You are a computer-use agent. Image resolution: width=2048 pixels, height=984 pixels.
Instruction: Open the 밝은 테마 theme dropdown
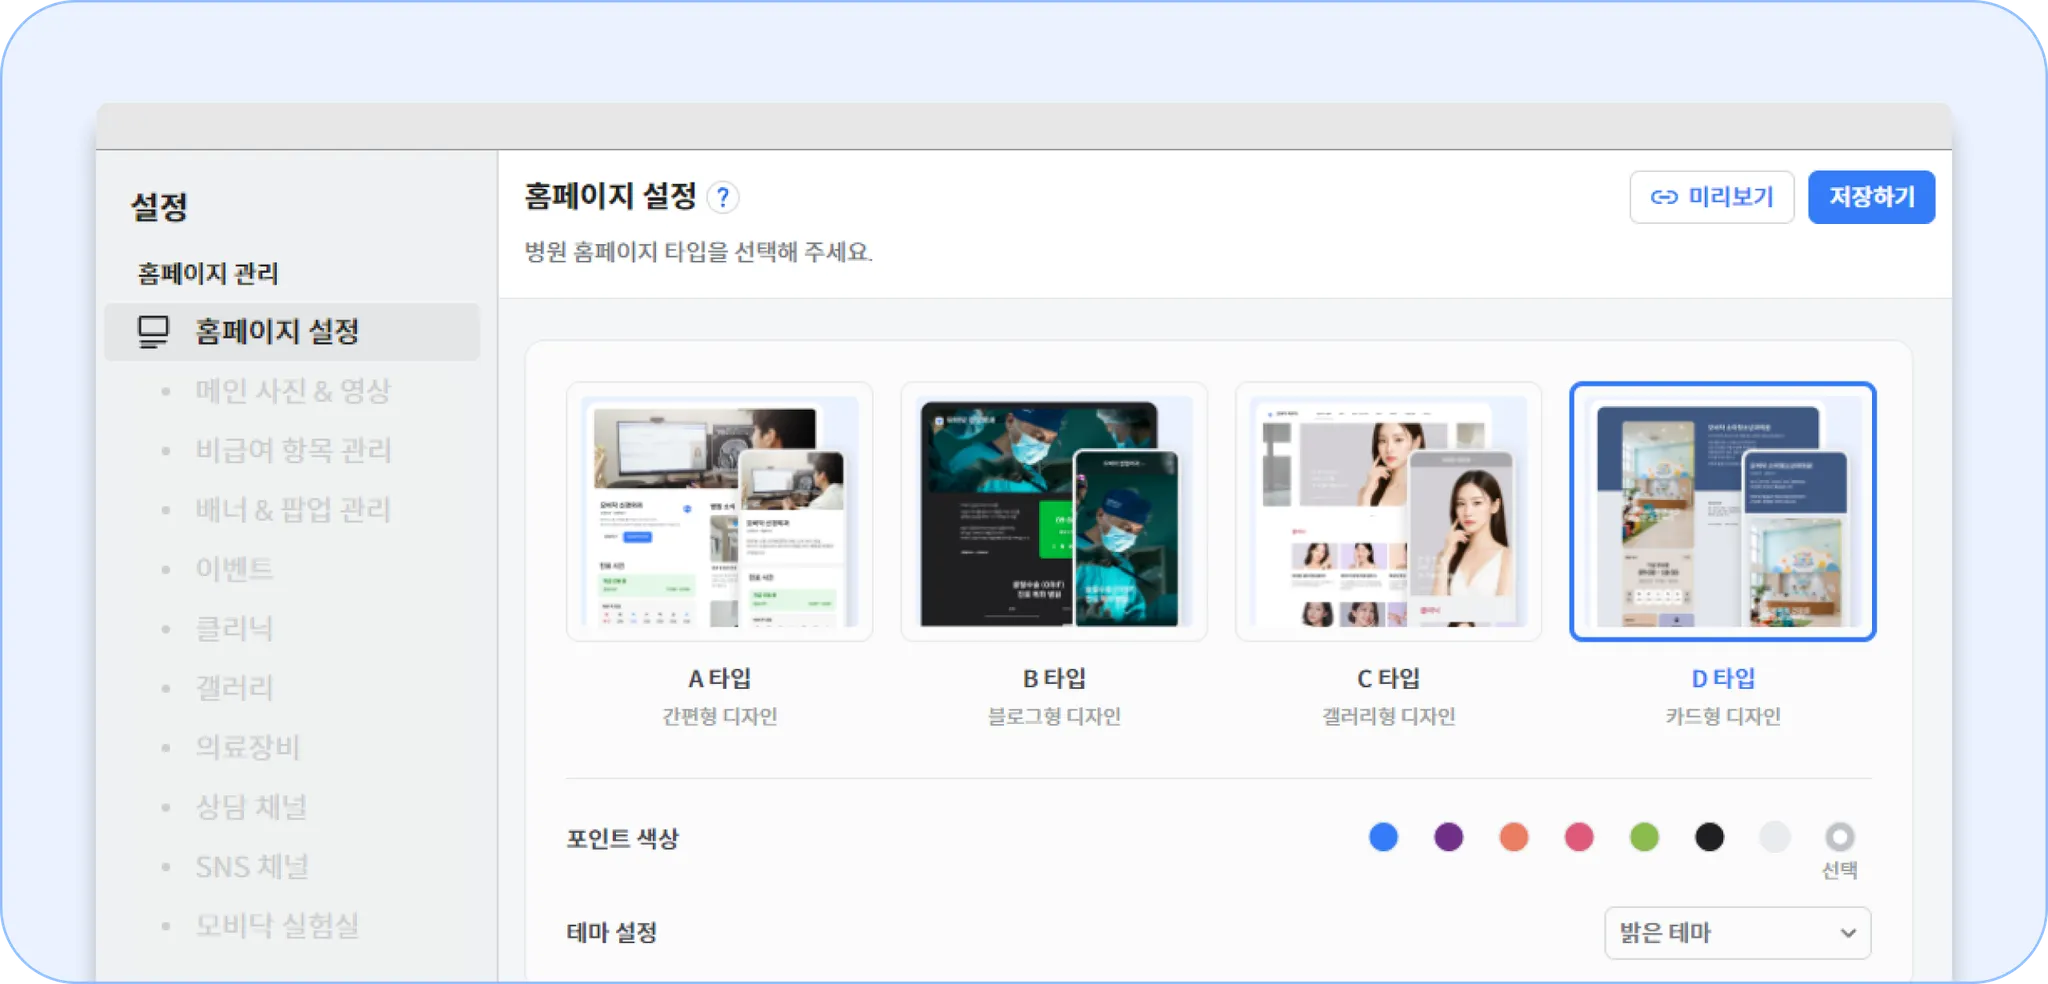(1737, 933)
